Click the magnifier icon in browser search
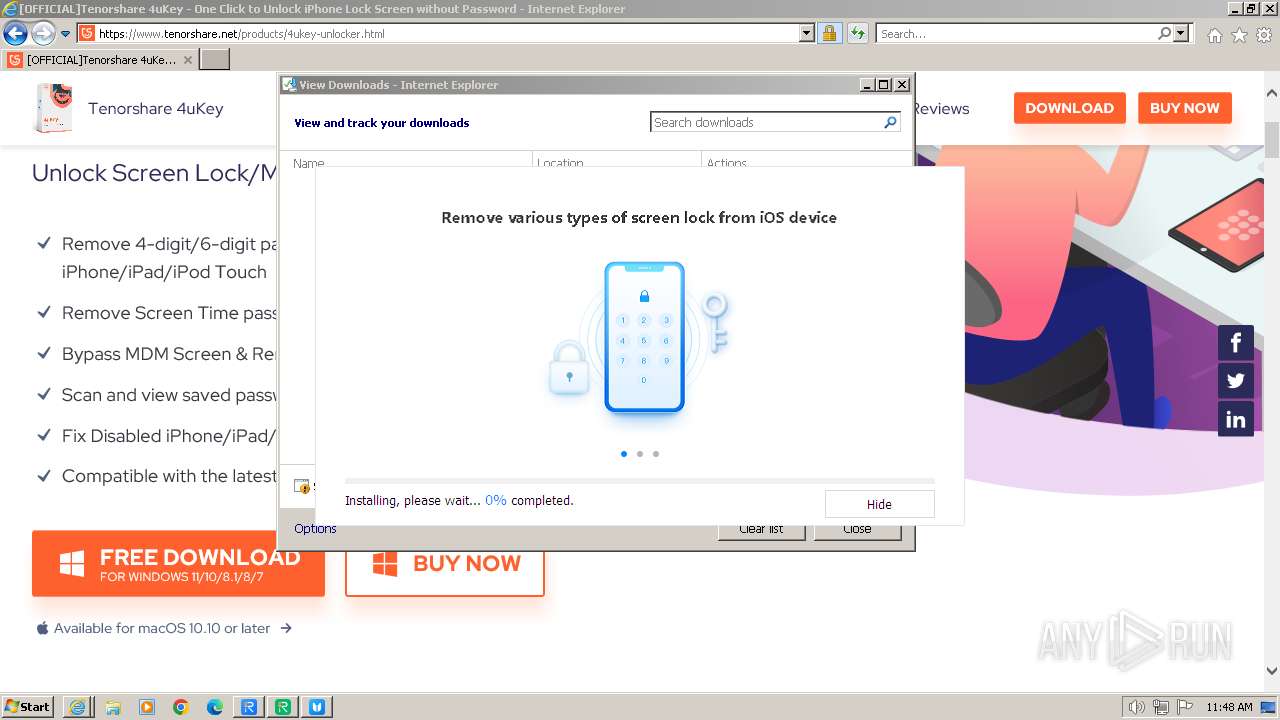Screen dimensions: 1280x720 click(x=1164, y=33)
